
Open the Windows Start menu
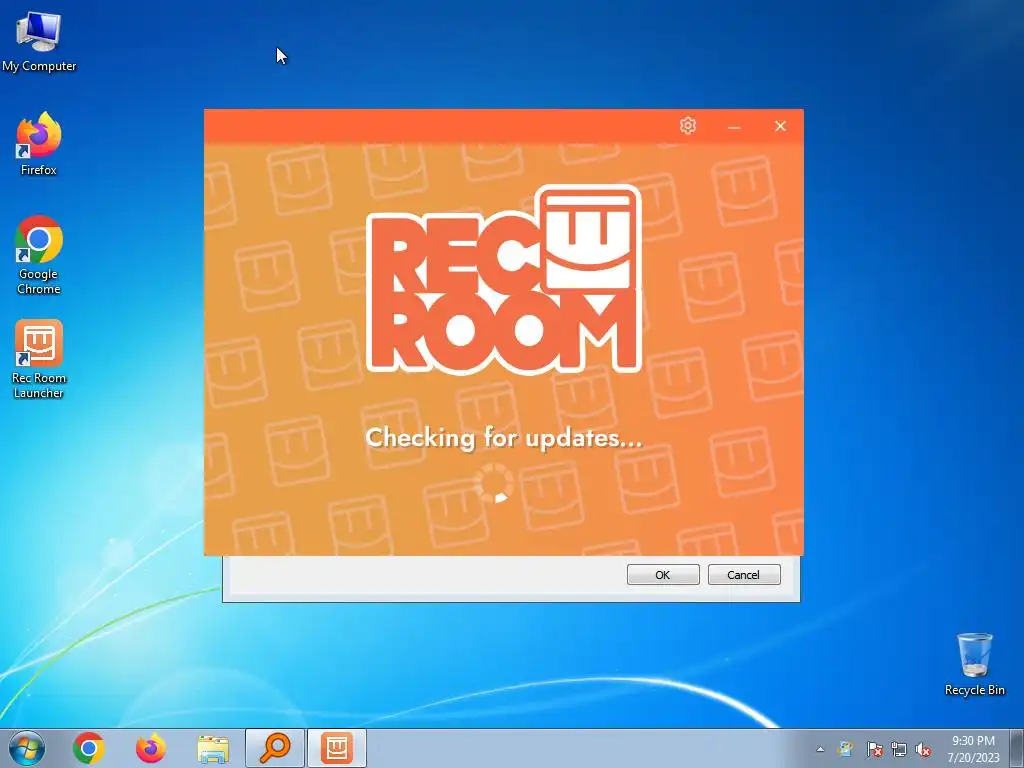tap(27, 748)
